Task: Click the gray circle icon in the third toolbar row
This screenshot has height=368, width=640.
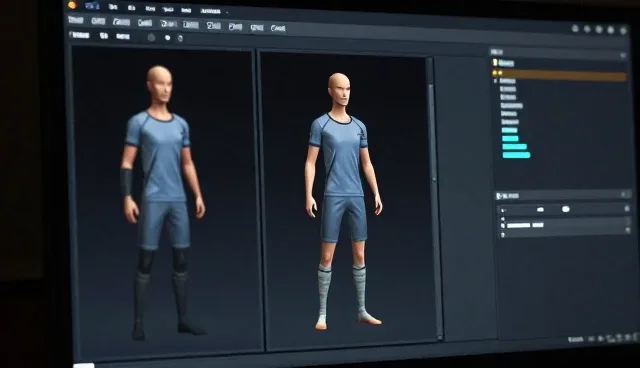Action: [x=151, y=38]
